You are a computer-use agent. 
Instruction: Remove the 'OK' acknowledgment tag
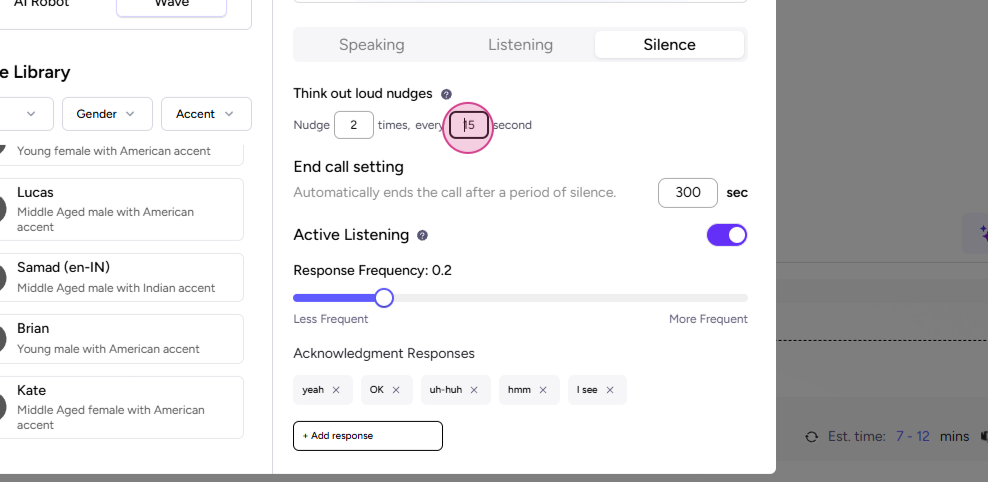[x=396, y=390]
